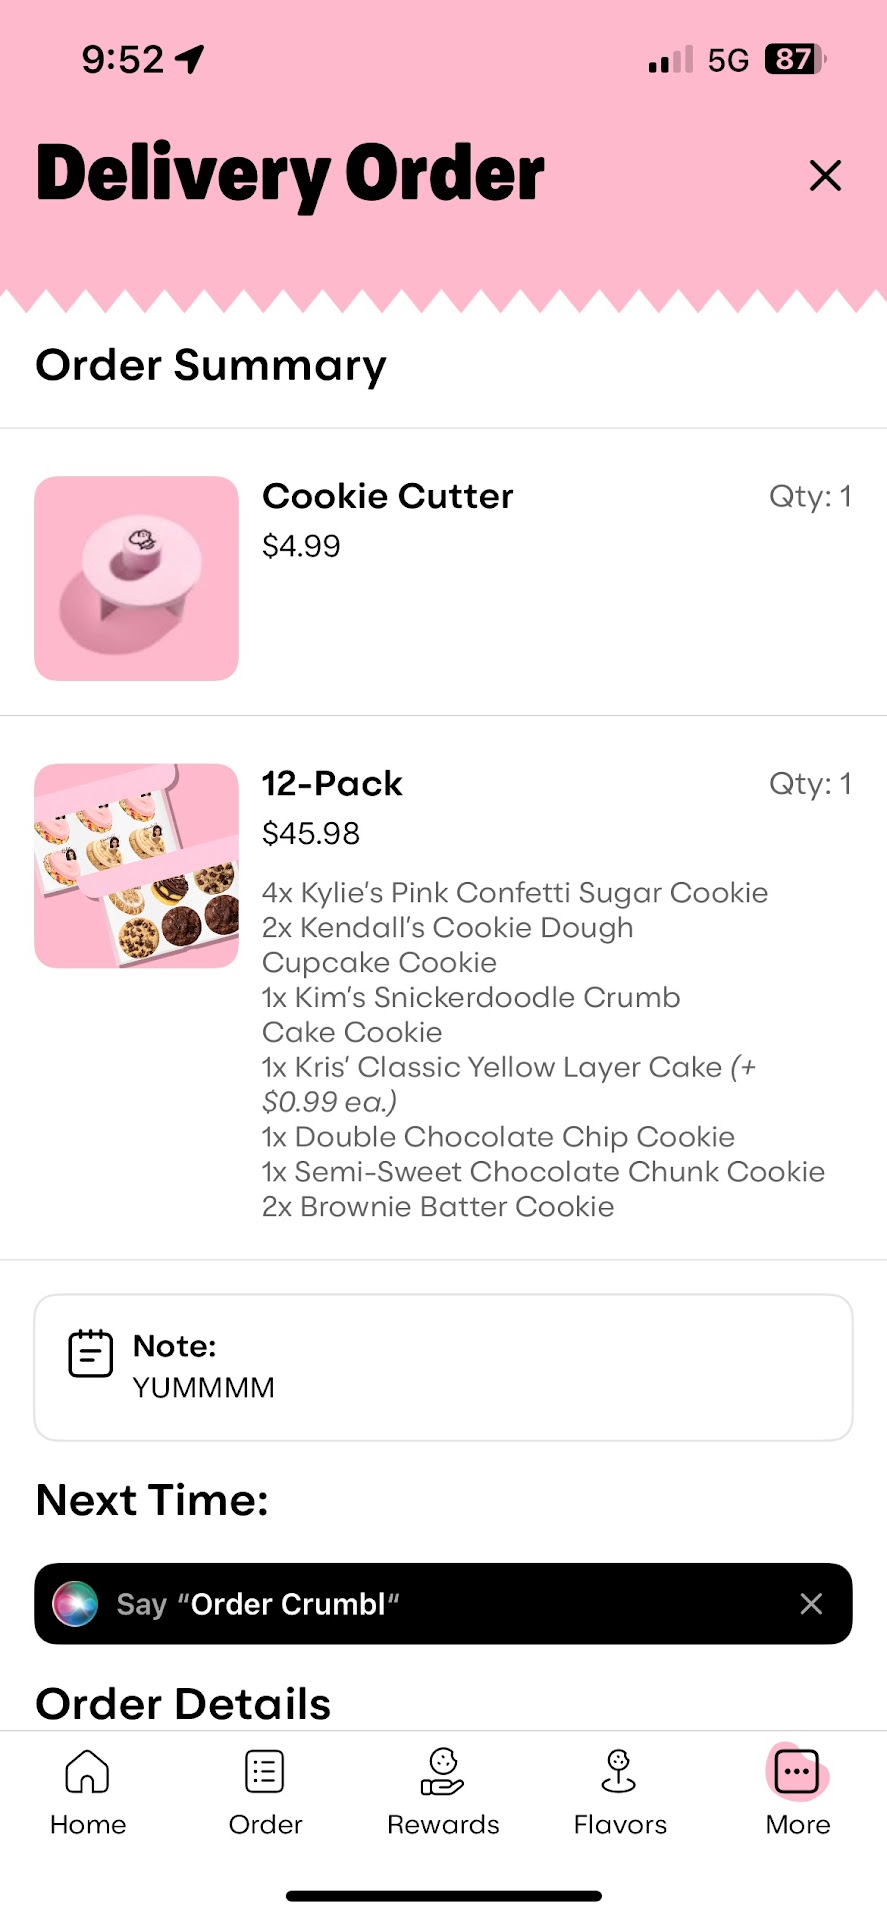Tap the battery indicator in status bar

tap(794, 60)
